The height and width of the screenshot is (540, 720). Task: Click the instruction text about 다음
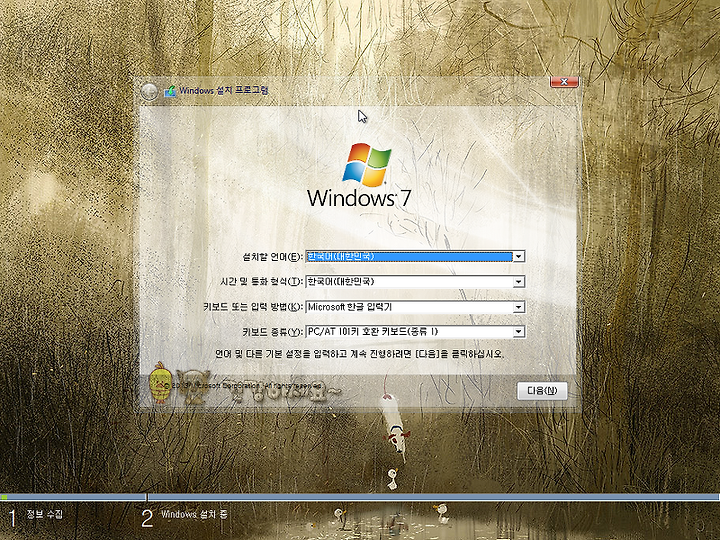pyautogui.click(x=360, y=354)
